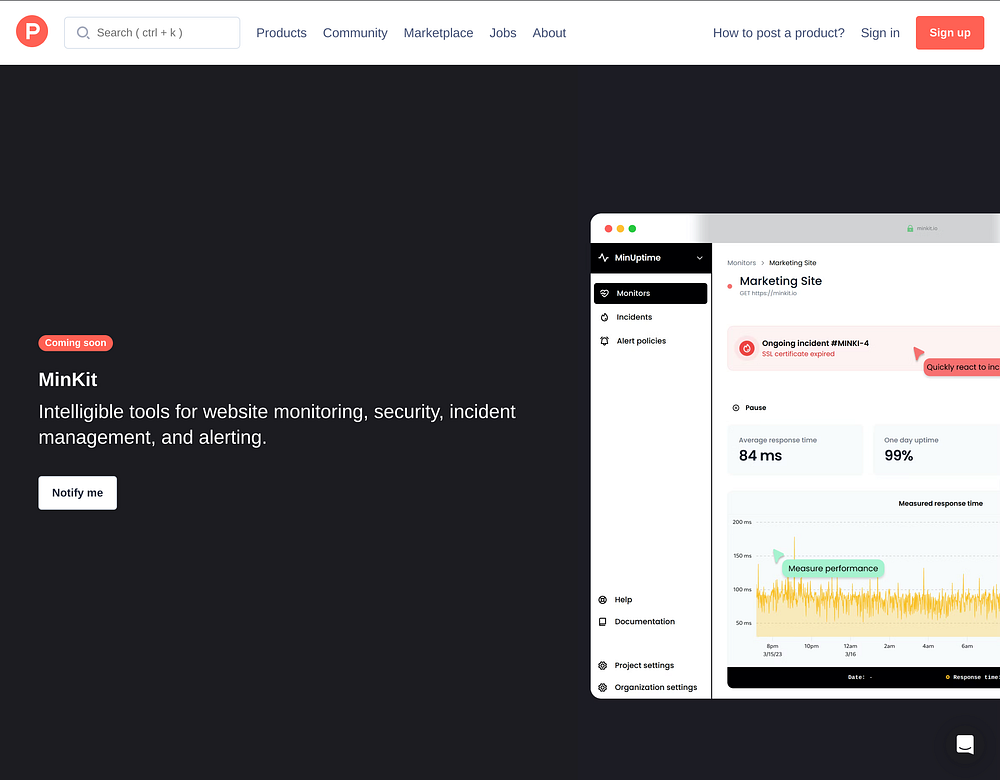Click the green lock icon in address bar
The image size is (1000, 780).
(910, 228)
